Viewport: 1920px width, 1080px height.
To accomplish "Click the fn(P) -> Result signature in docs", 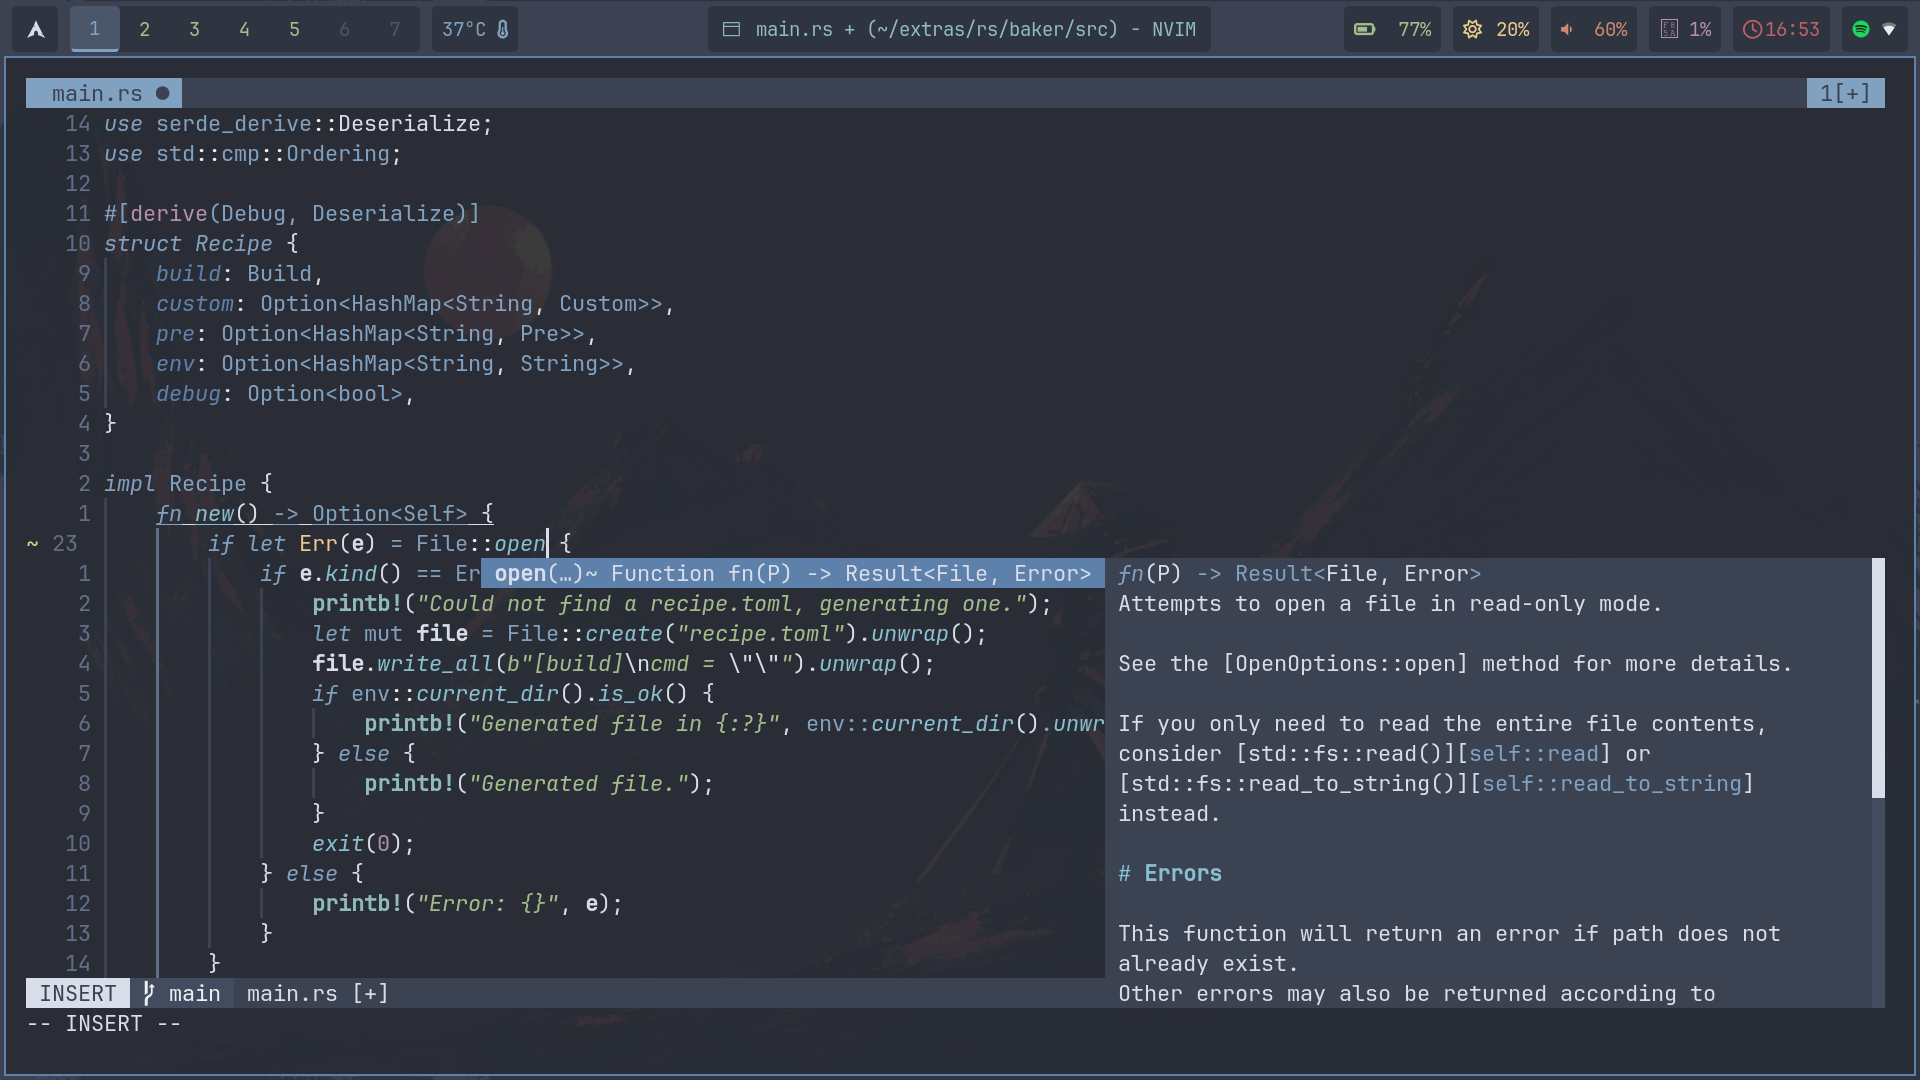I will click(1299, 573).
